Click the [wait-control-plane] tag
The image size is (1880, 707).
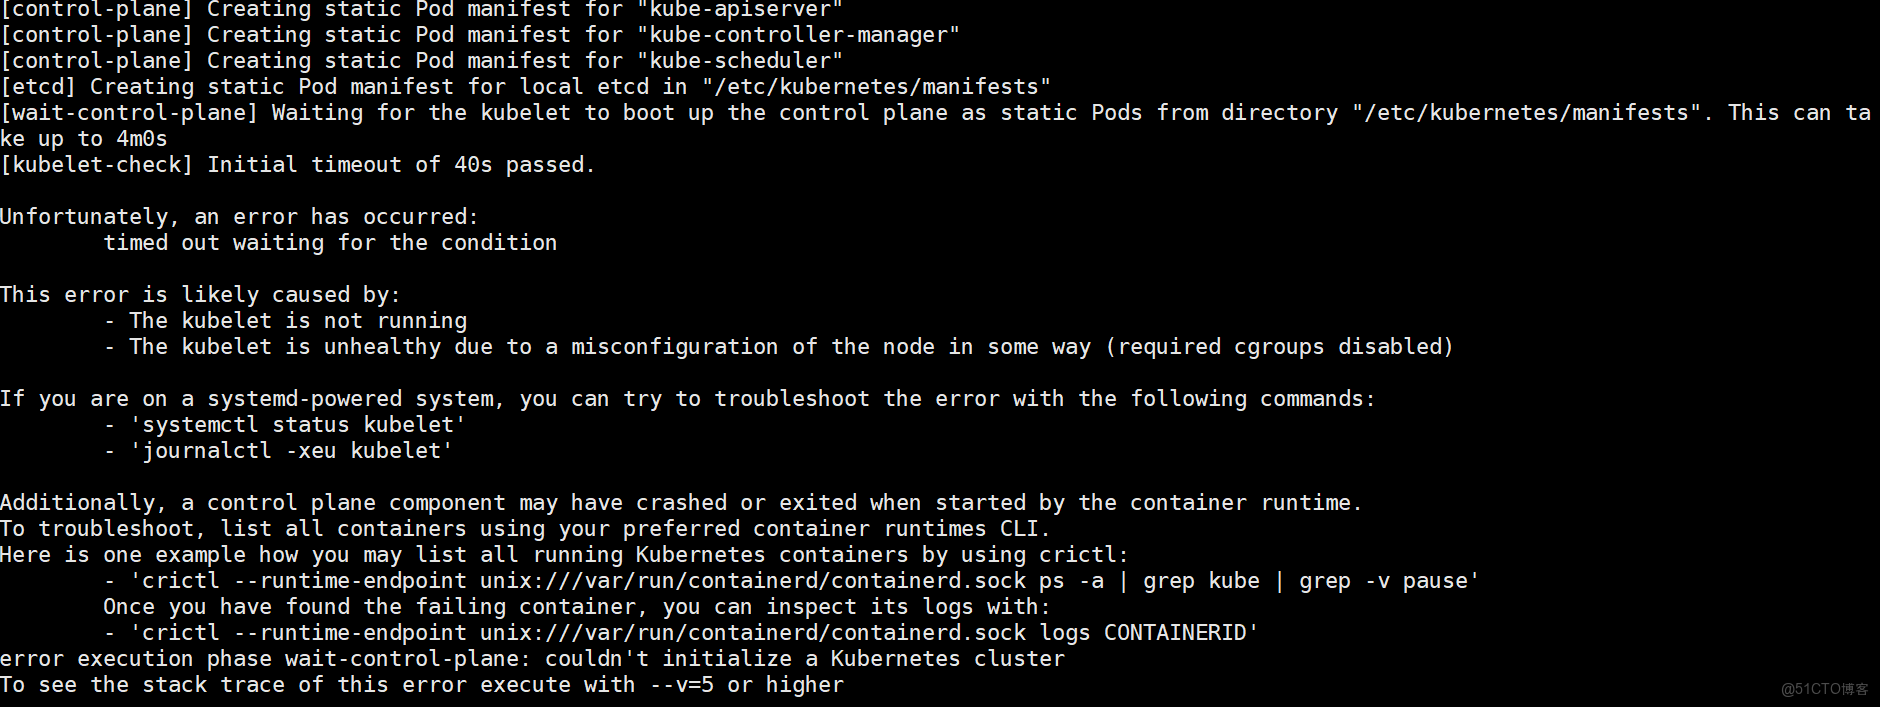point(129,113)
